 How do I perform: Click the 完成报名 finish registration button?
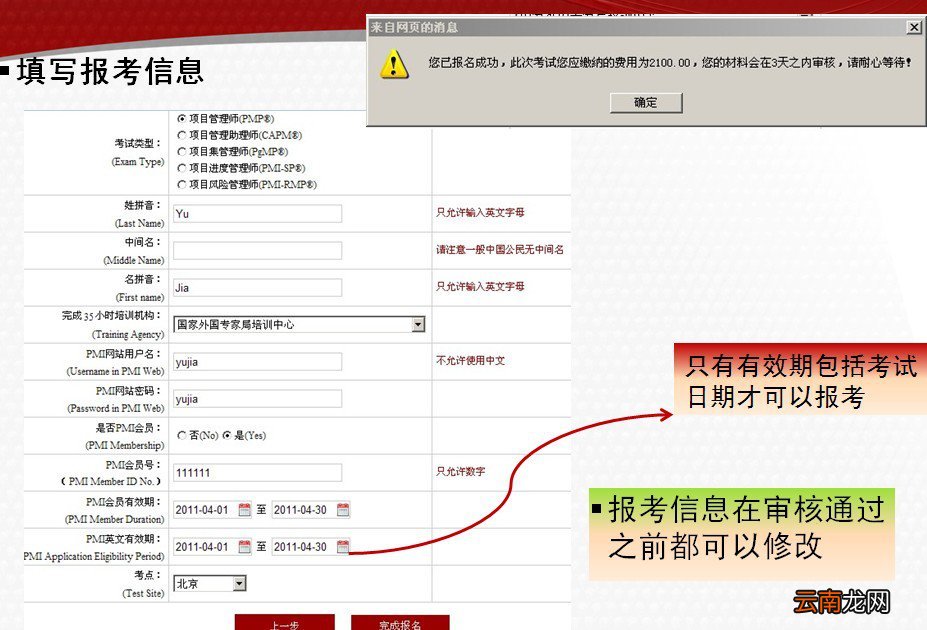click(x=400, y=622)
